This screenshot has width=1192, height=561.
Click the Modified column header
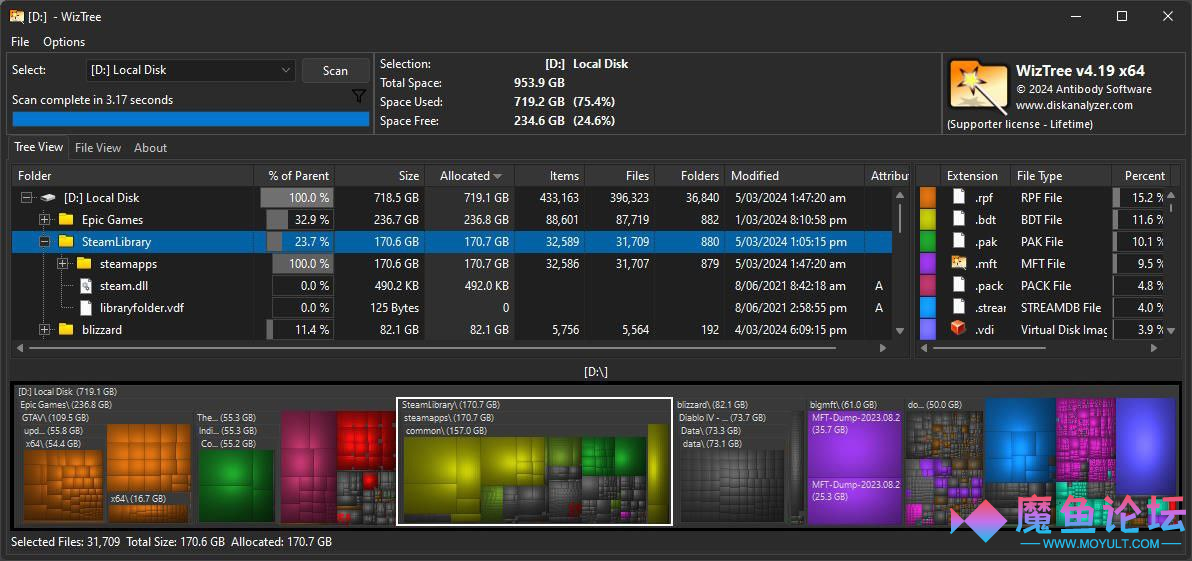coord(794,176)
